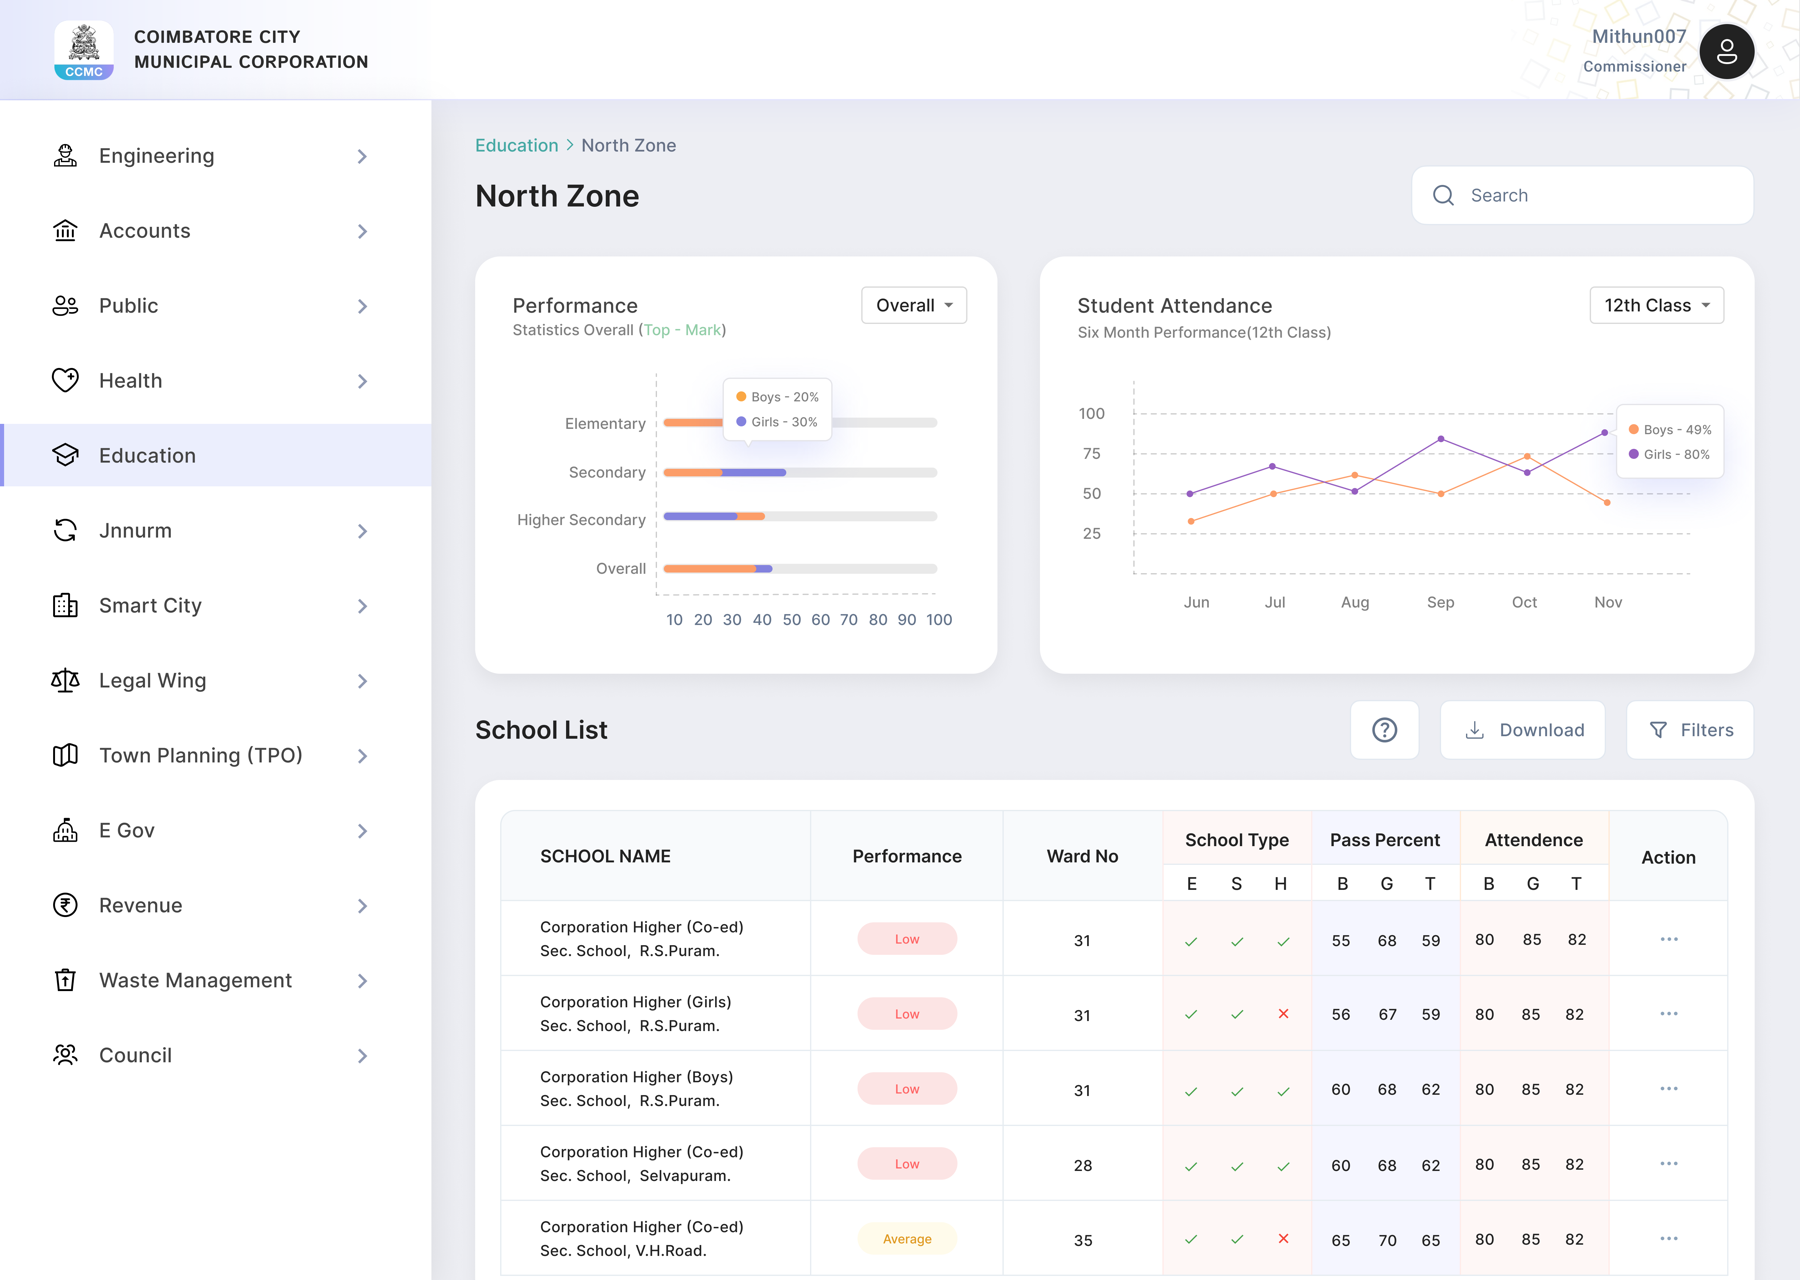Open the Filters button
Screen dimensions: 1800x1280
coord(1690,730)
